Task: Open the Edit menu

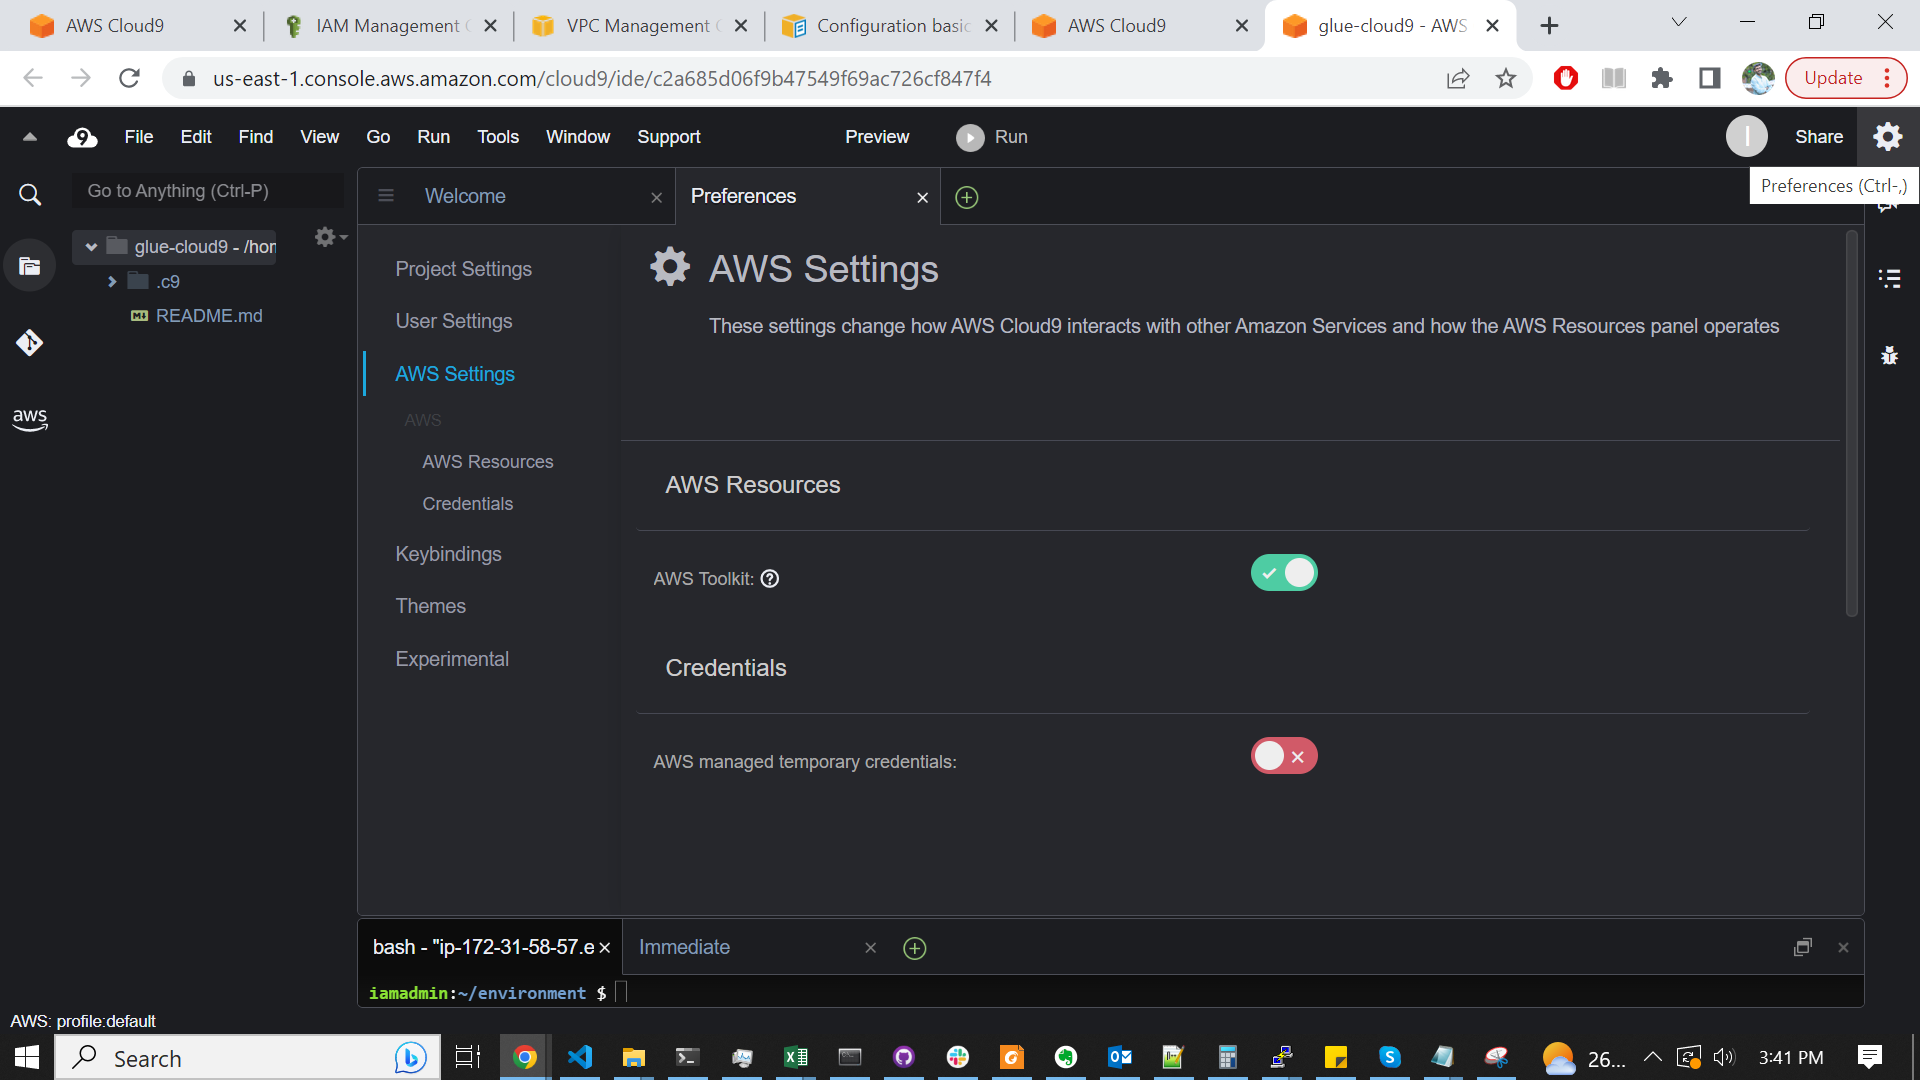Action: click(x=196, y=137)
